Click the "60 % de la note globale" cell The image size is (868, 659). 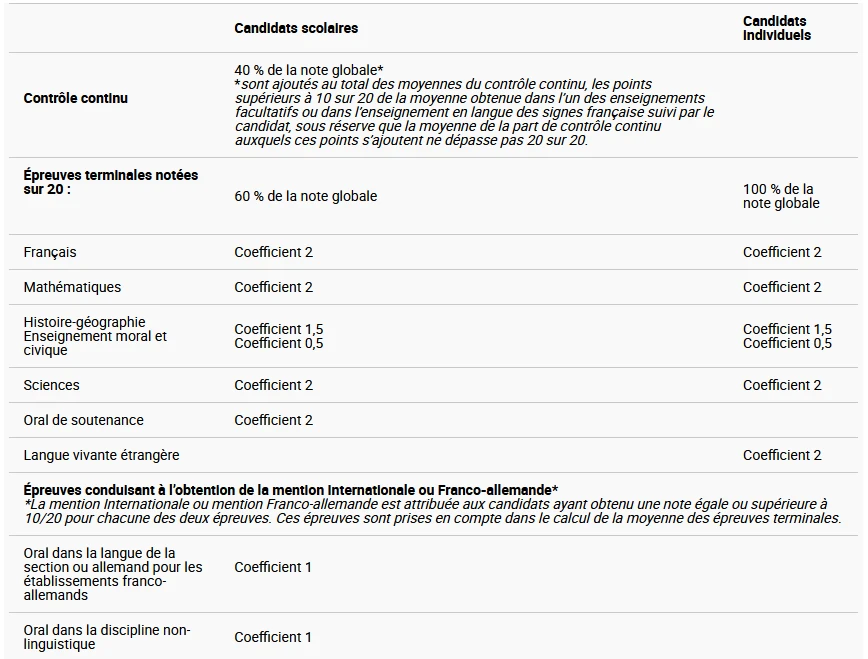(x=306, y=196)
